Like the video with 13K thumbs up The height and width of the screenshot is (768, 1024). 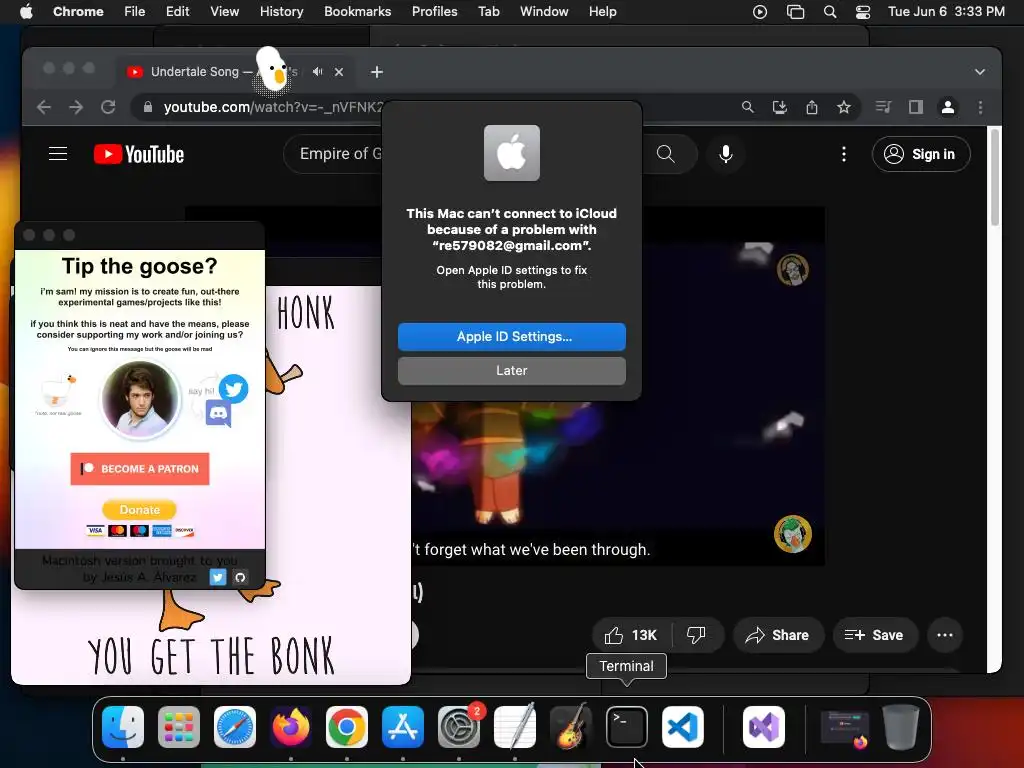pos(632,635)
